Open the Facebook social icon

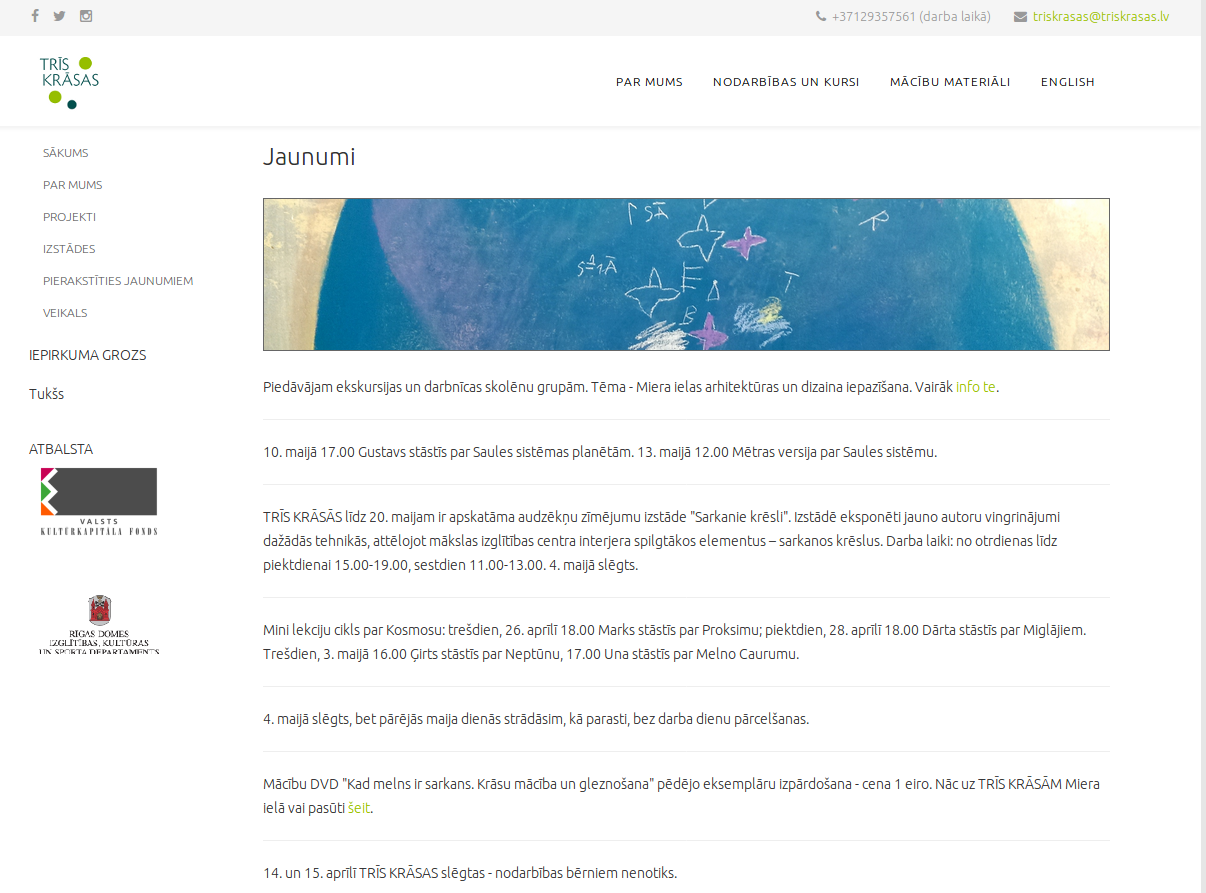[x=35, y=16]
